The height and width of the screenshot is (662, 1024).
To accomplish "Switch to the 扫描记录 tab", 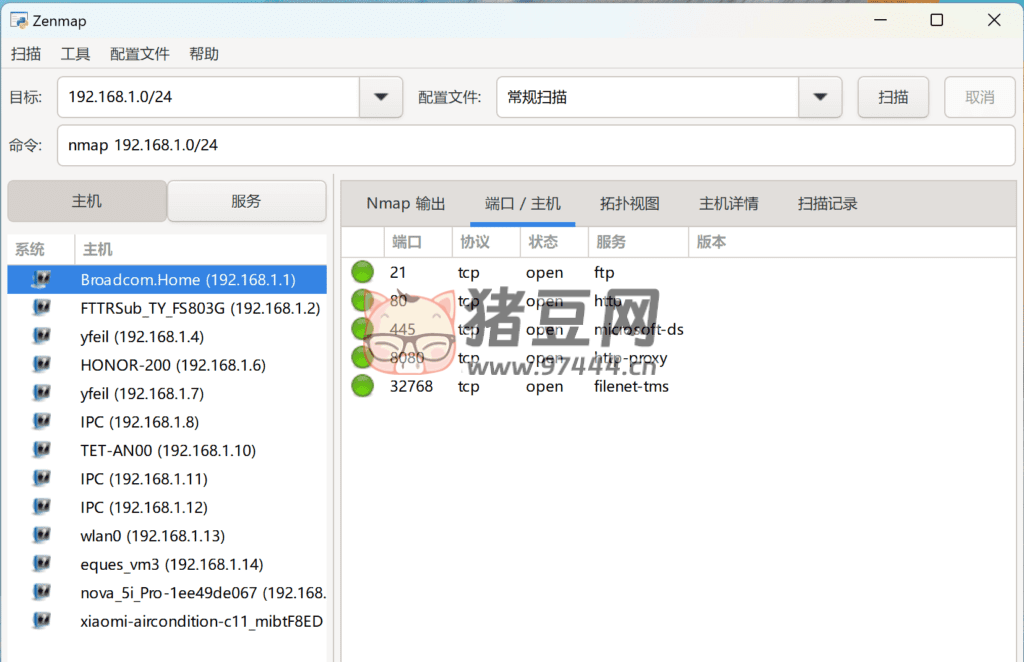I will pyautogui.click(x=827, y=204).
